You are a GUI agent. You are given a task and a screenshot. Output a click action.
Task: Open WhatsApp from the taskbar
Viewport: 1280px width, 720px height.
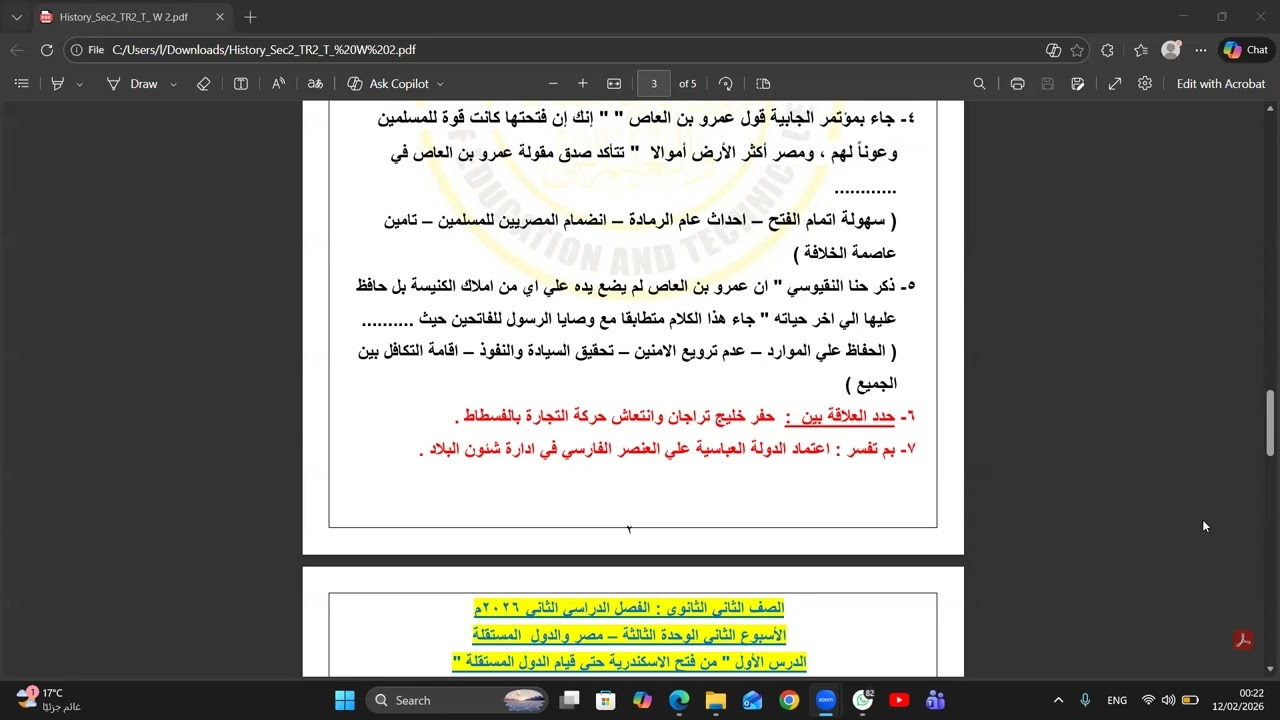[x=862, y=700]
